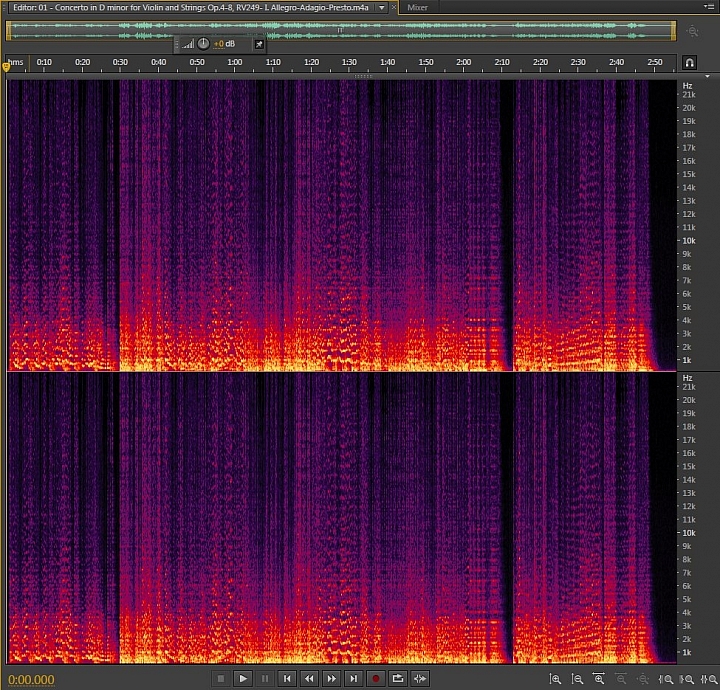
Task: Click 10k on top channel frequency scale
Action: 689,241
